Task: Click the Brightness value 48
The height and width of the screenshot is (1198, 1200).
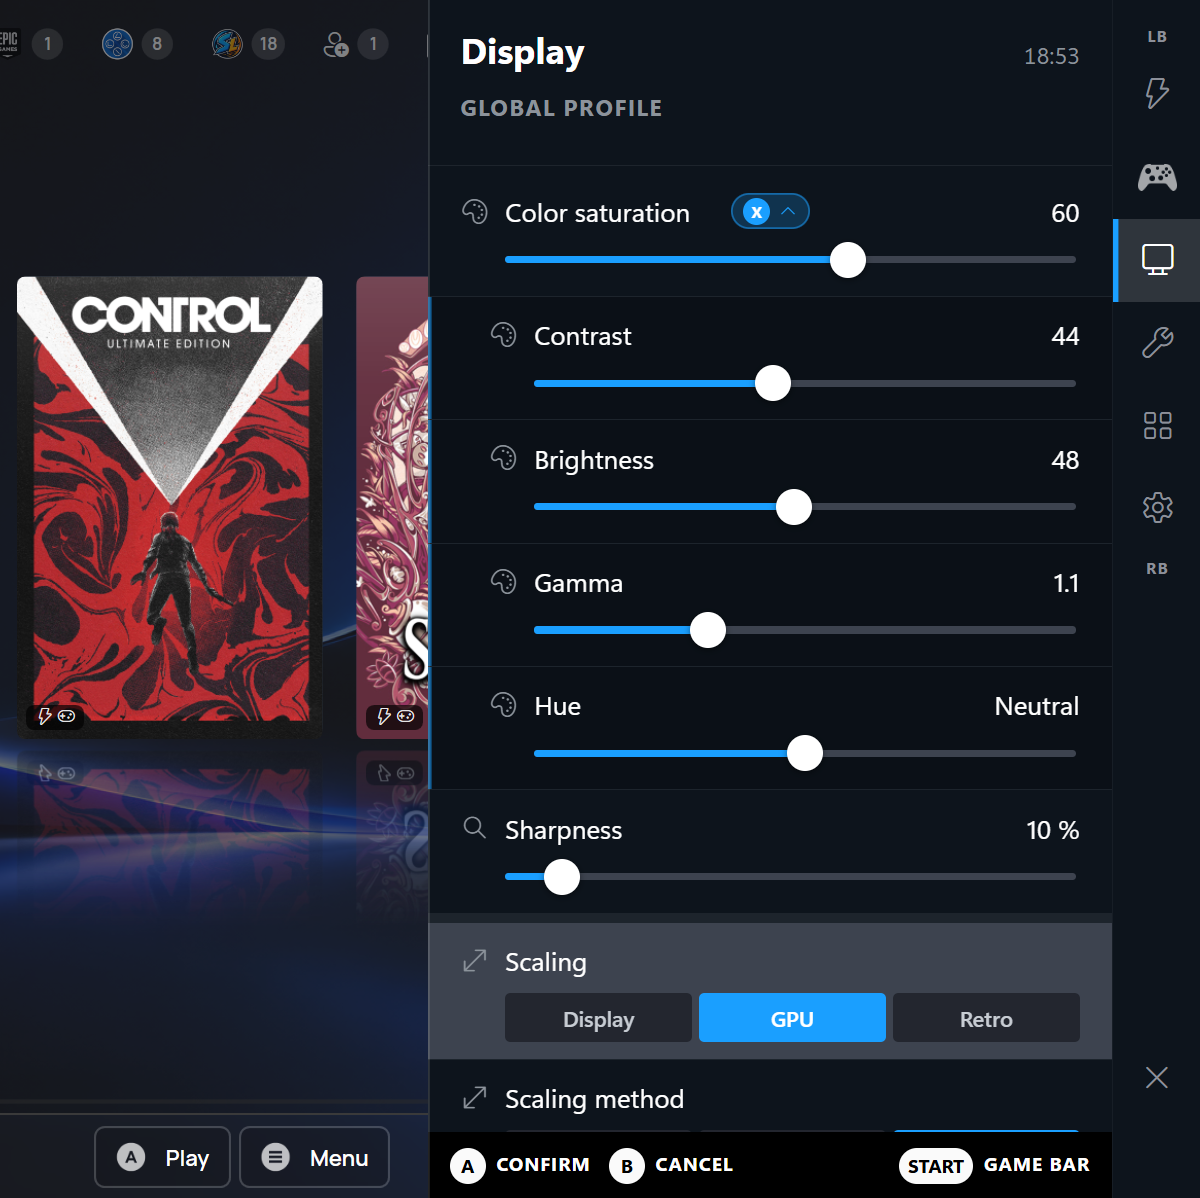Action: [x=1065, y=460]
